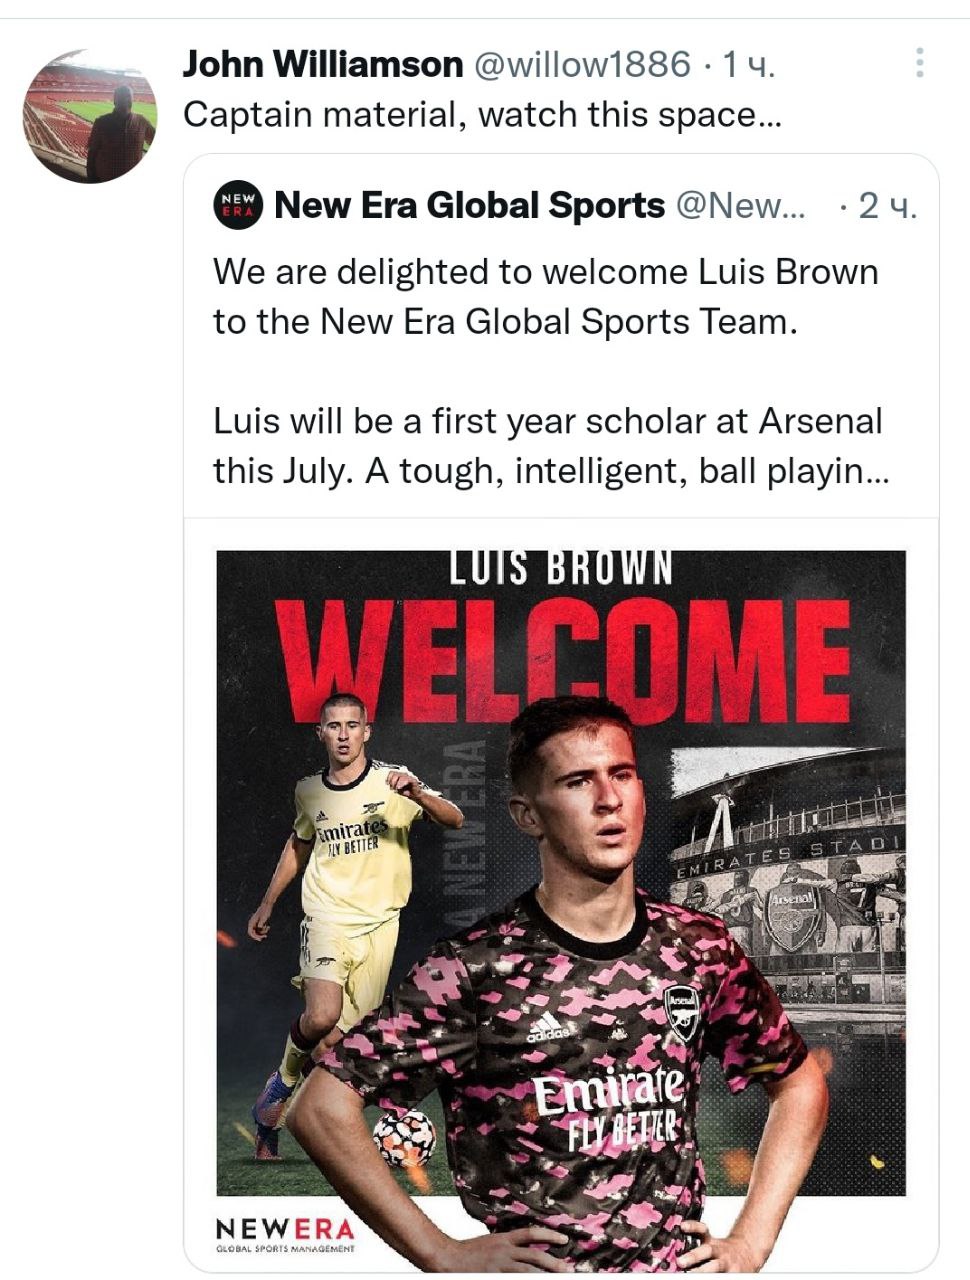
Task: Open the tweet's three-dot more menu
Action: [919, 63]
